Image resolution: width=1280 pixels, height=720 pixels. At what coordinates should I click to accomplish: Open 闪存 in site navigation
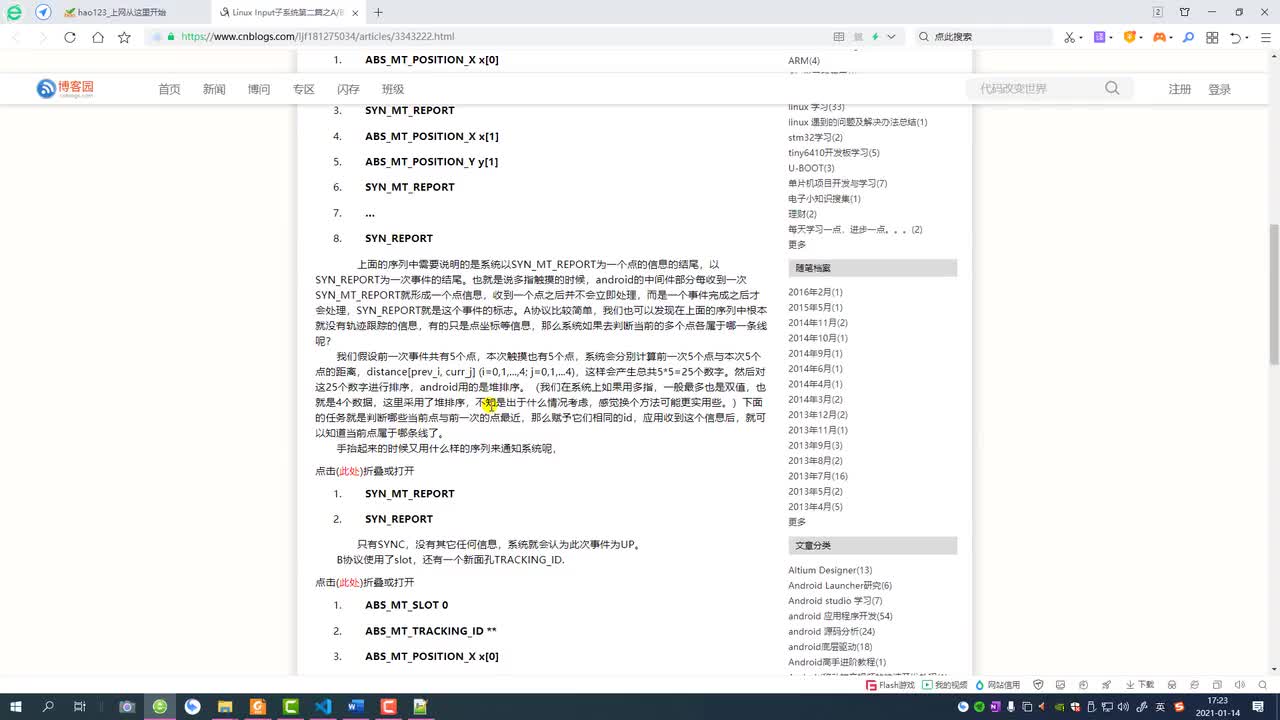[348, 89]
